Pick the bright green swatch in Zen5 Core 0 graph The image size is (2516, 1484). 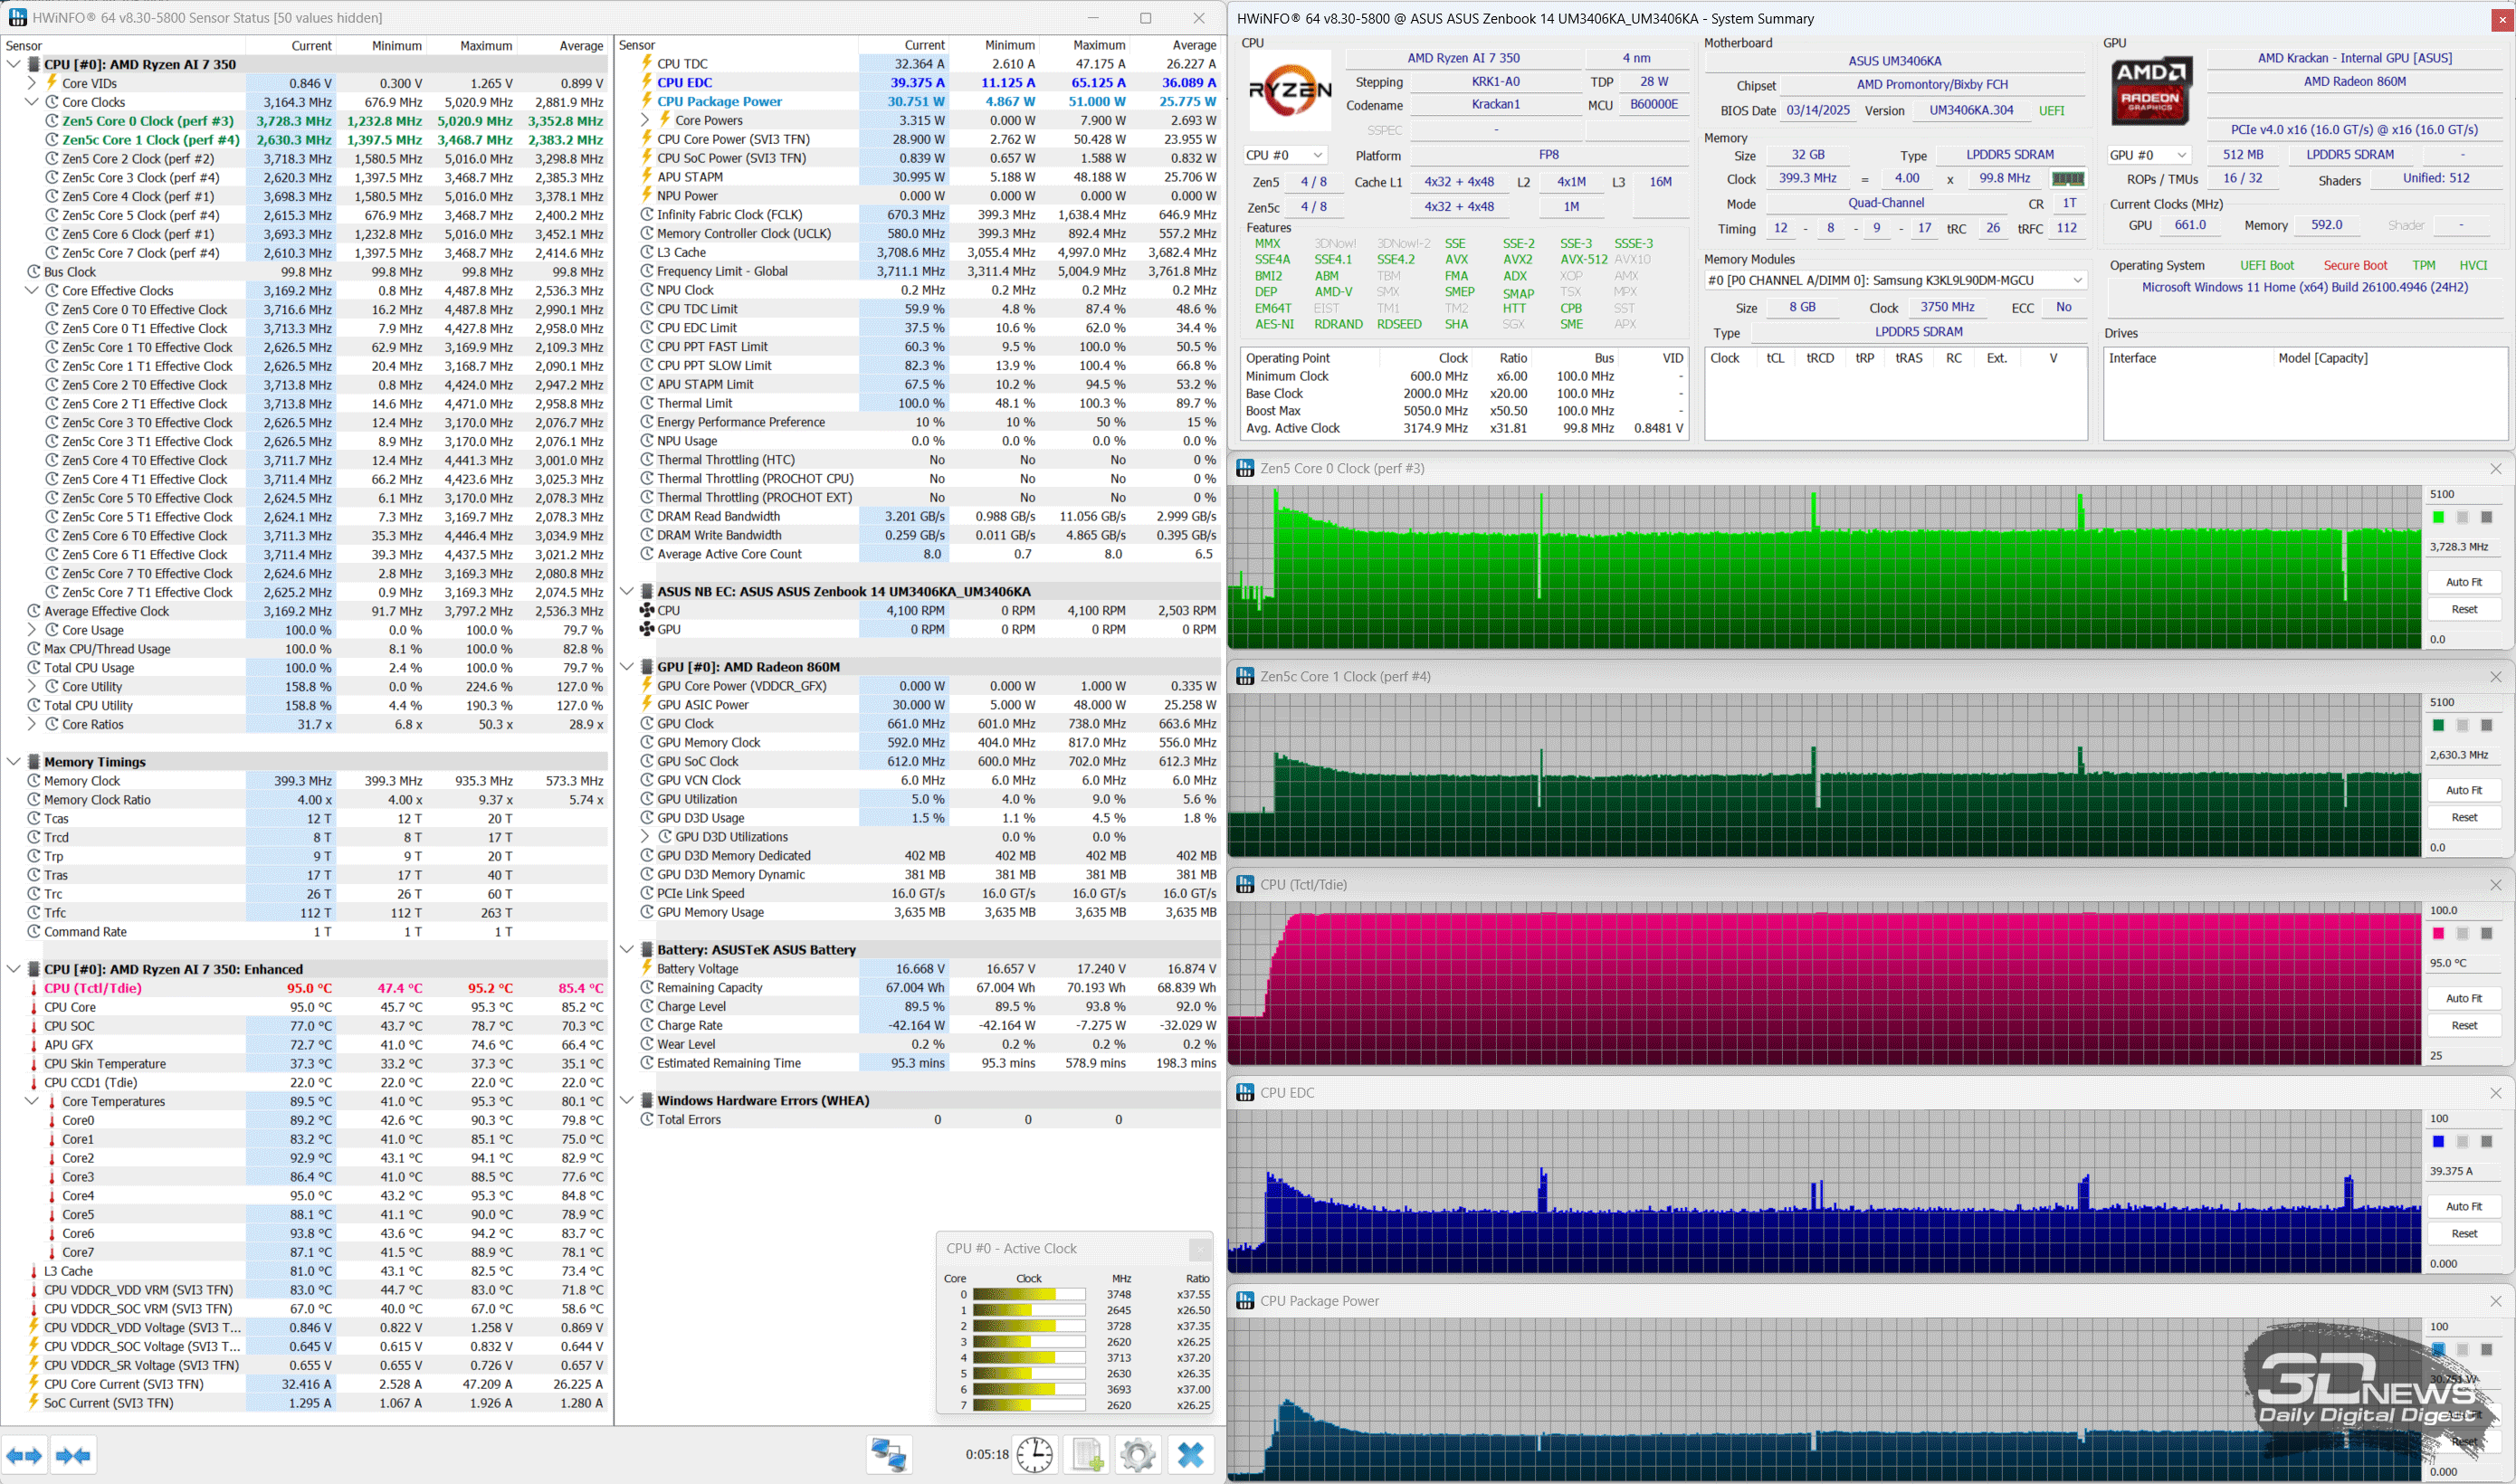tap(2438, 517)
